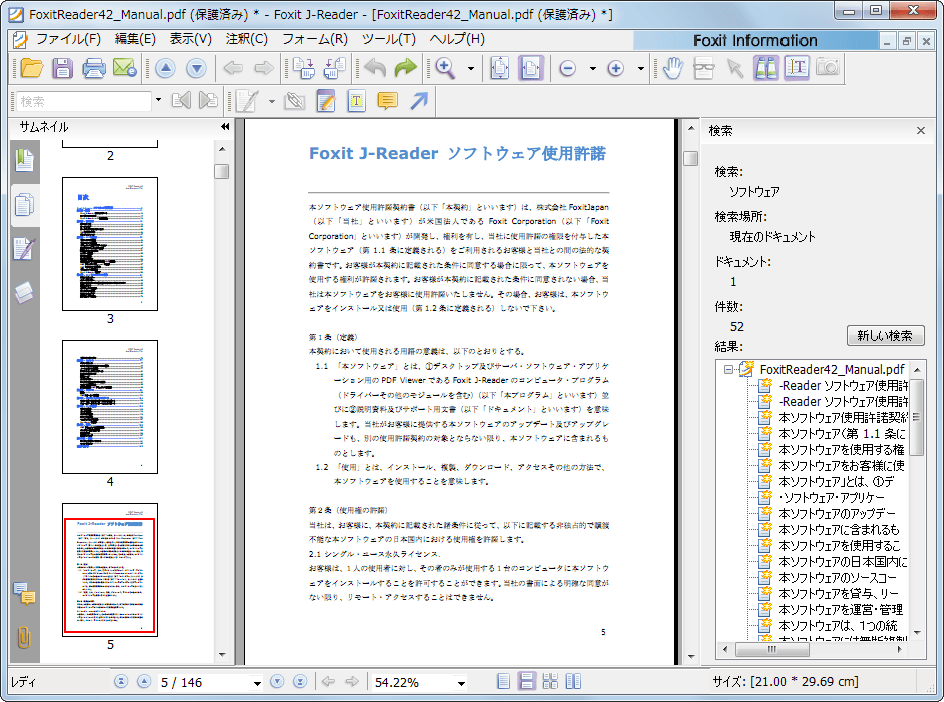The width and height of the screenshot is (944, 702).
Task: Select the Hand tool
Action: [x=672, y=68]
